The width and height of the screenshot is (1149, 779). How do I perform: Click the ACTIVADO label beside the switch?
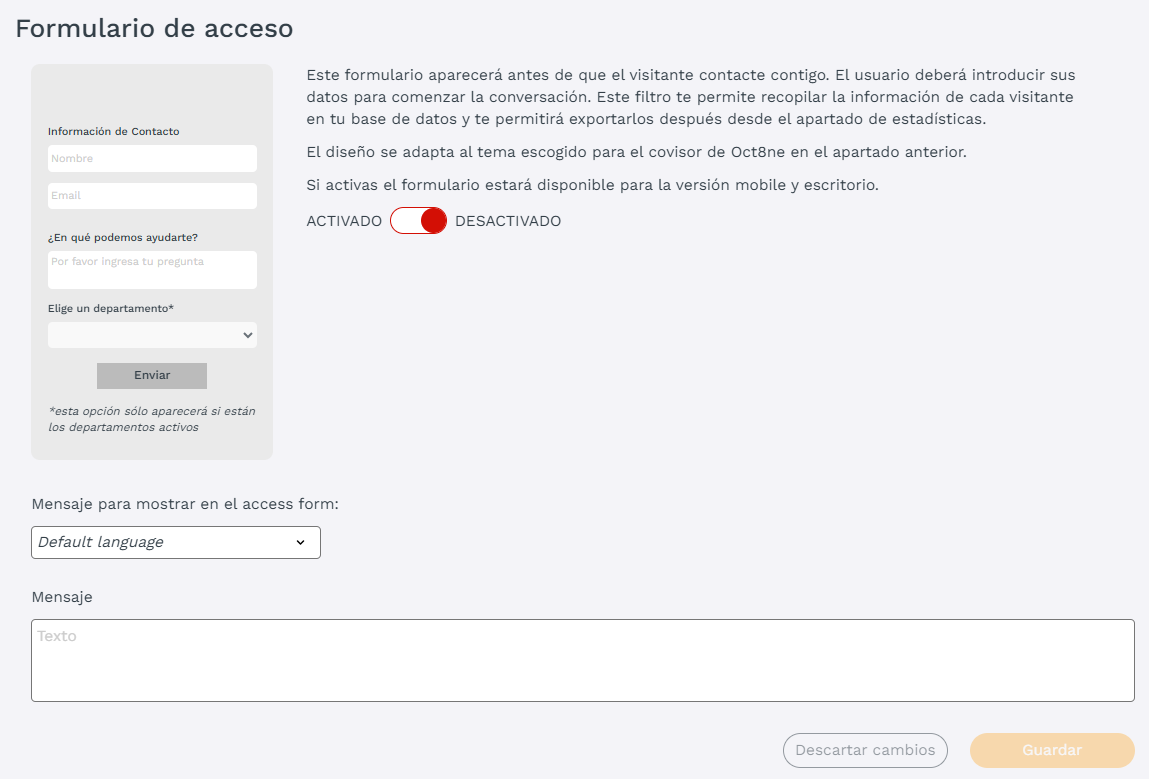(344, 221)
